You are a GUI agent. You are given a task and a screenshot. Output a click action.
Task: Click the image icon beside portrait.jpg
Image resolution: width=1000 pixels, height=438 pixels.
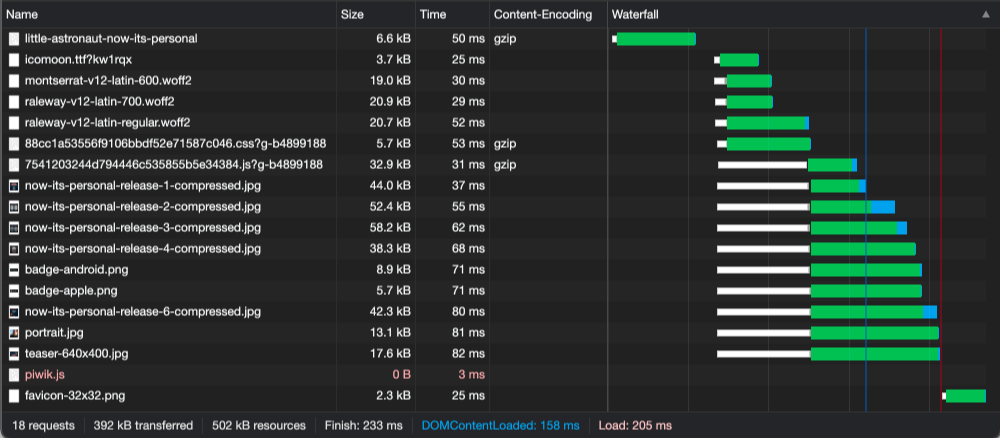pos(14,333)
